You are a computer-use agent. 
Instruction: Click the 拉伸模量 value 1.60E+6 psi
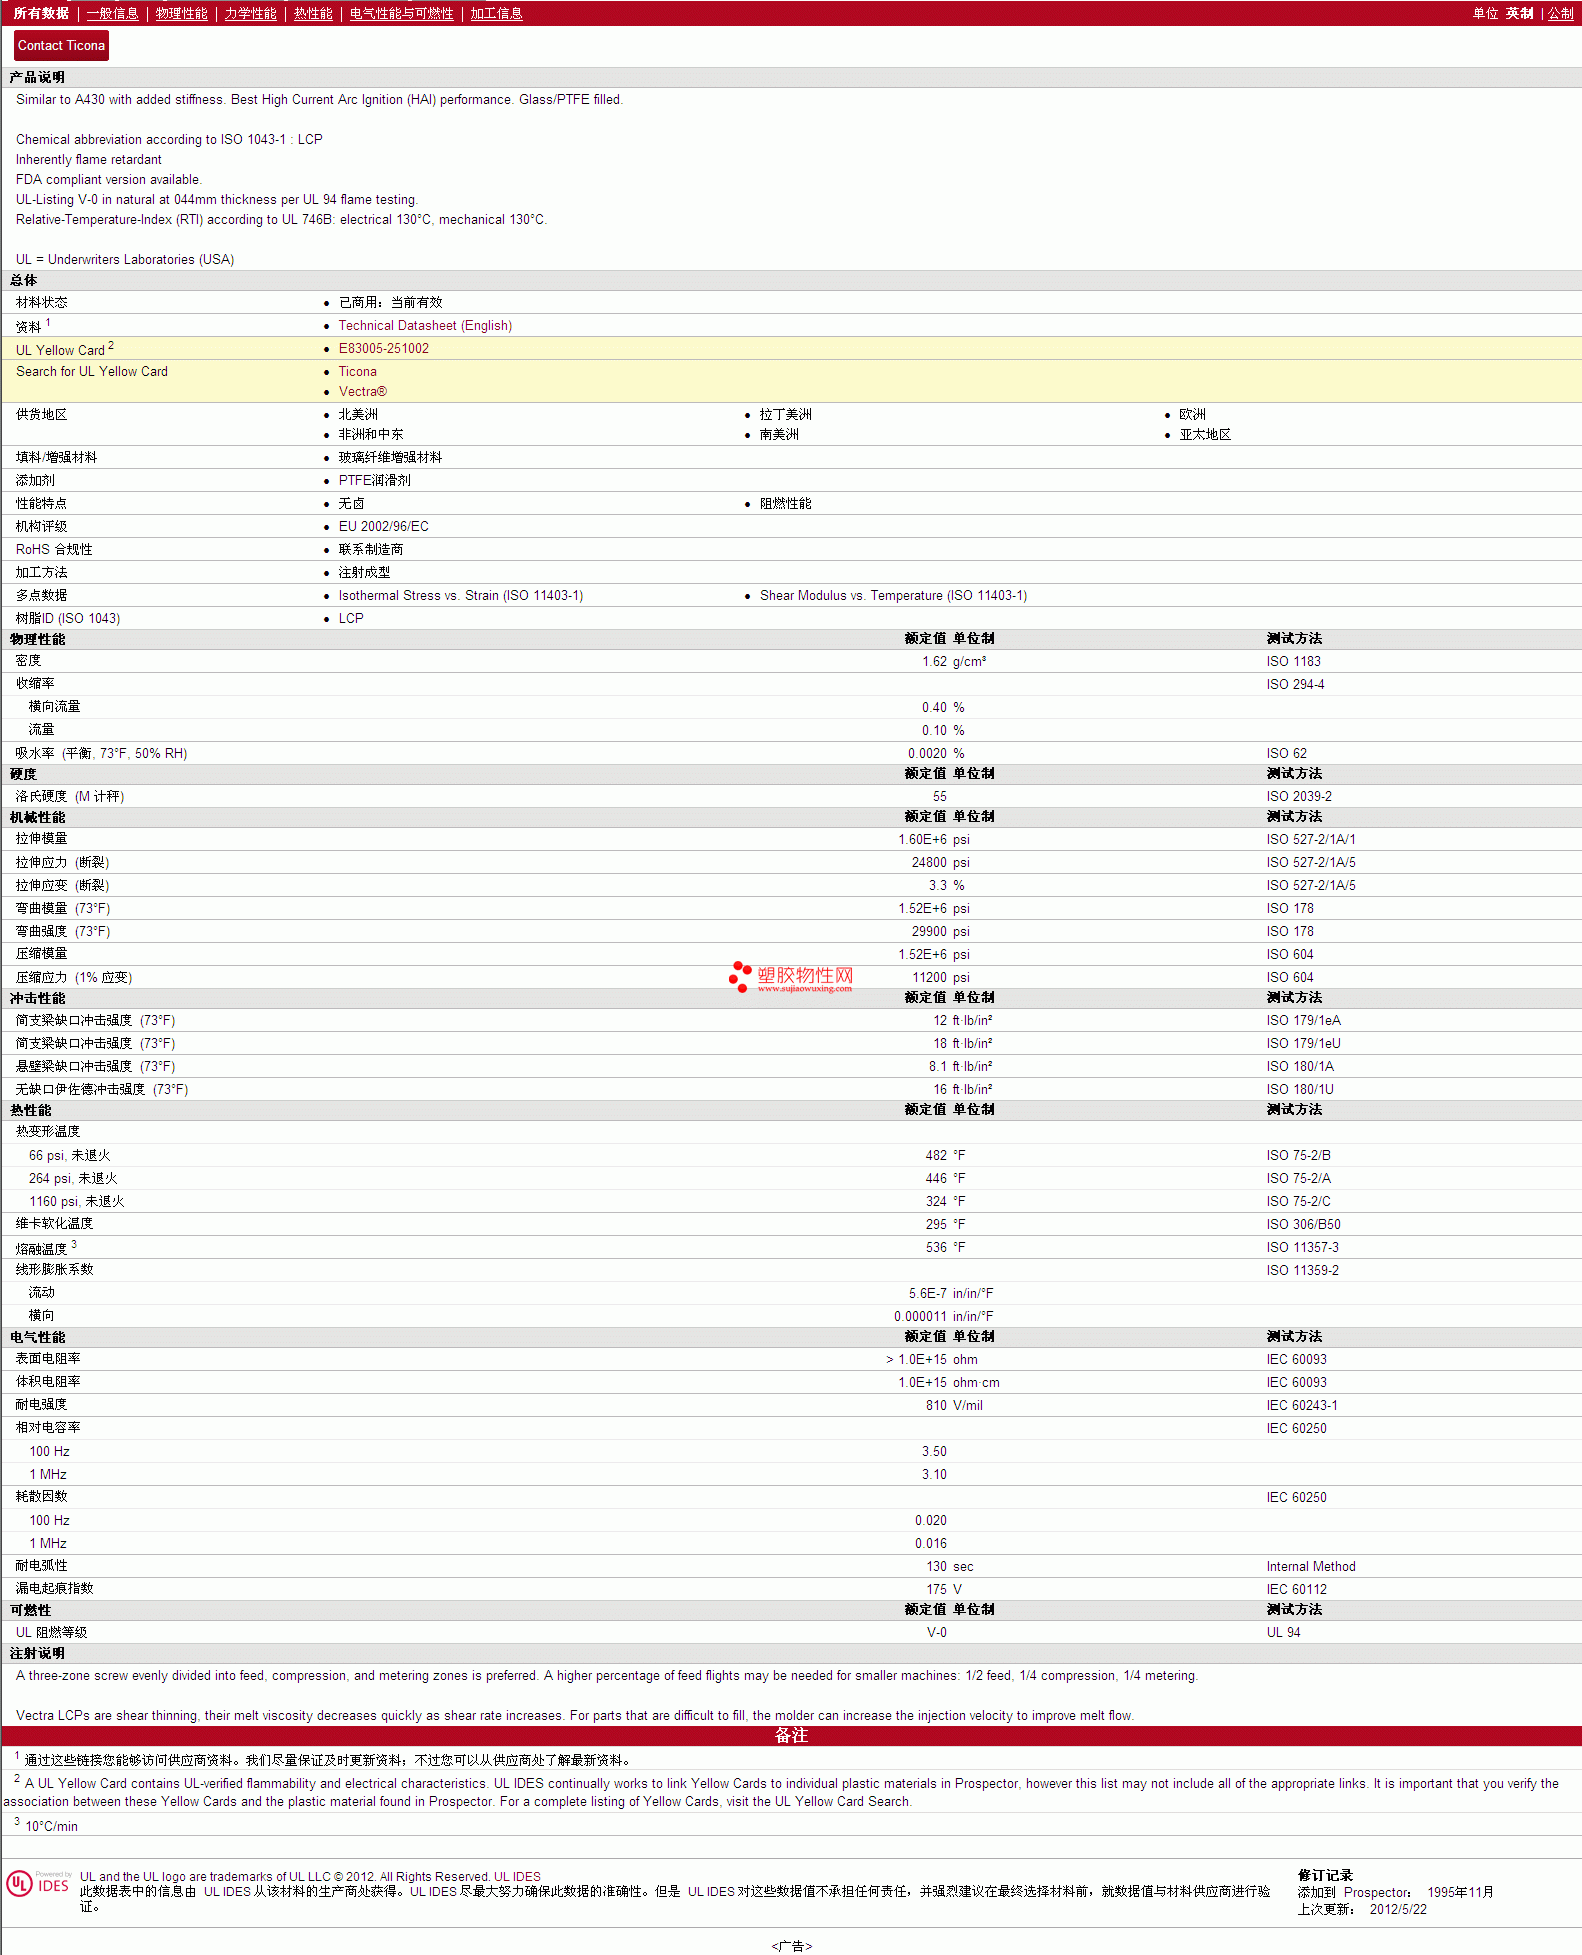(x=934, y=839)
